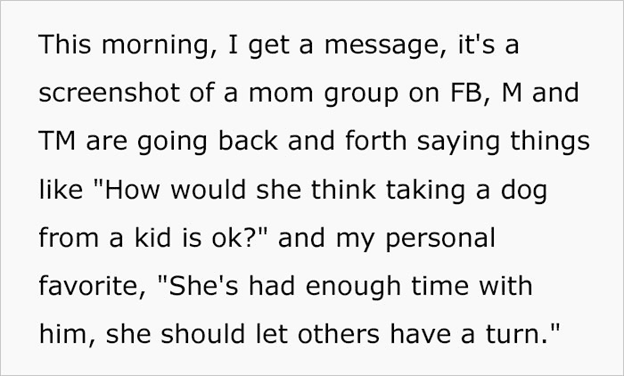The width and height of the screenshot is (624, 376).
Task: Click the initials "TM"
Action: coord(57,141)
